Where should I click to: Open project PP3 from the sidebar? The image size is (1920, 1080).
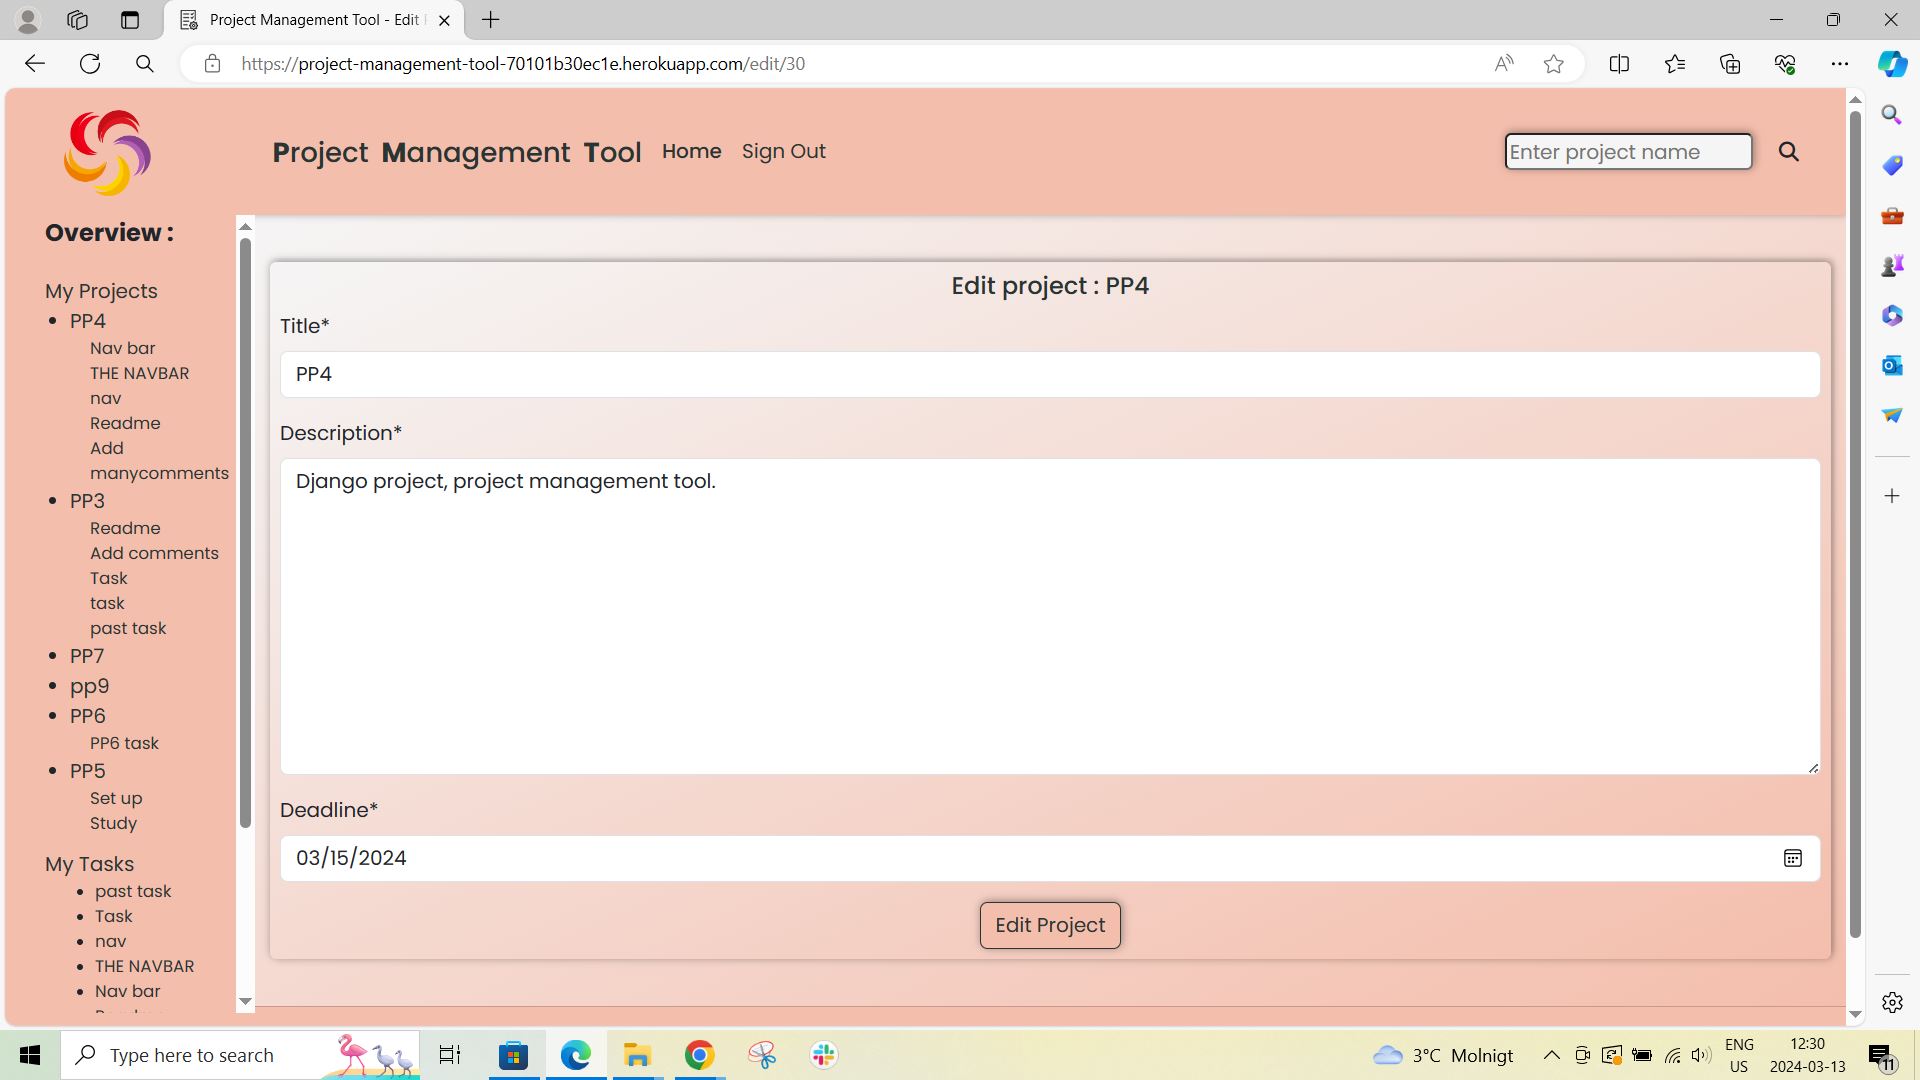coord(86,501)
